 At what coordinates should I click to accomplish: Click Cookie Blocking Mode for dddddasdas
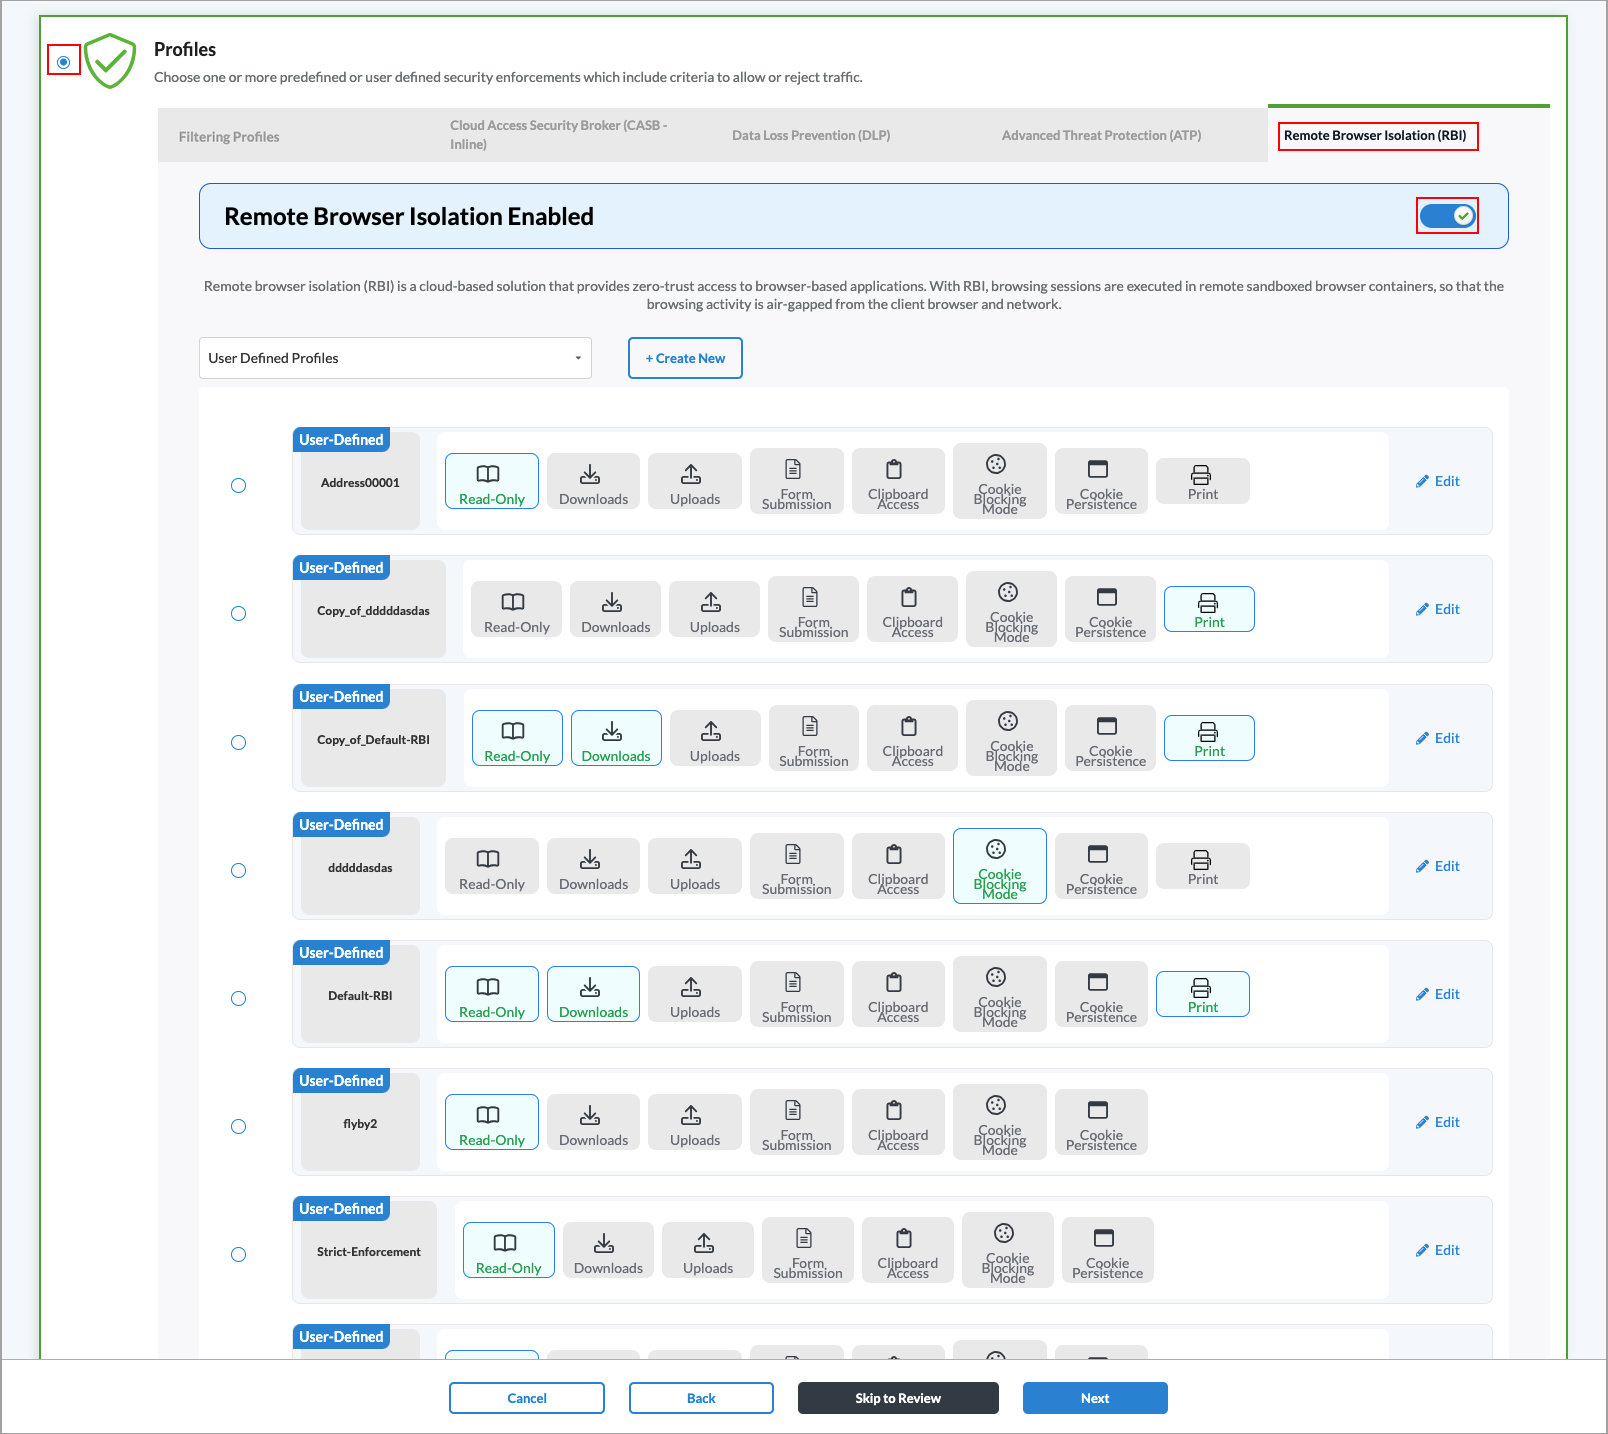pyautogui.click(x=999, y=866)
